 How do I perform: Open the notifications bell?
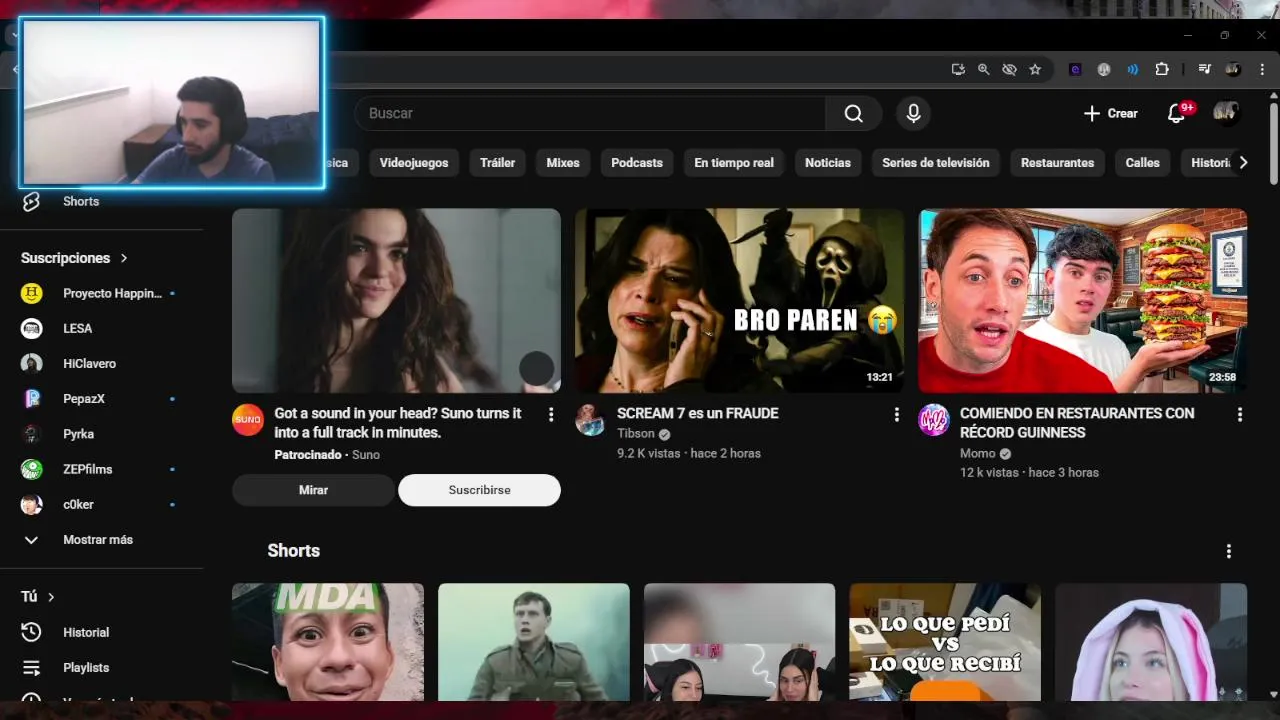(1177, 113)
